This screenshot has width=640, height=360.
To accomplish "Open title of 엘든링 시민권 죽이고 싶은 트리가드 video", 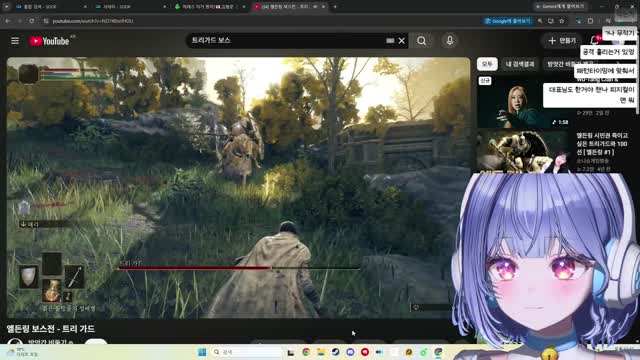I will click(602, 143).
